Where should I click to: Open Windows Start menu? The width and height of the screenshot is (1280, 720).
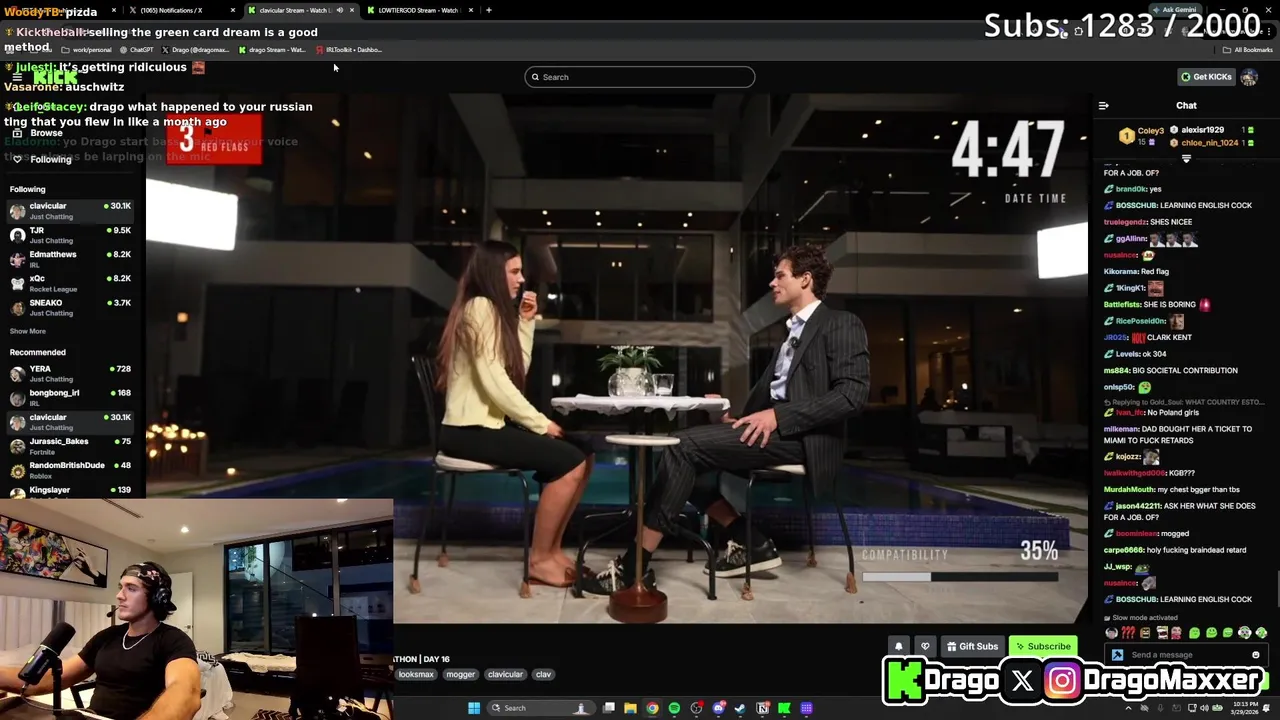(473, 708)
